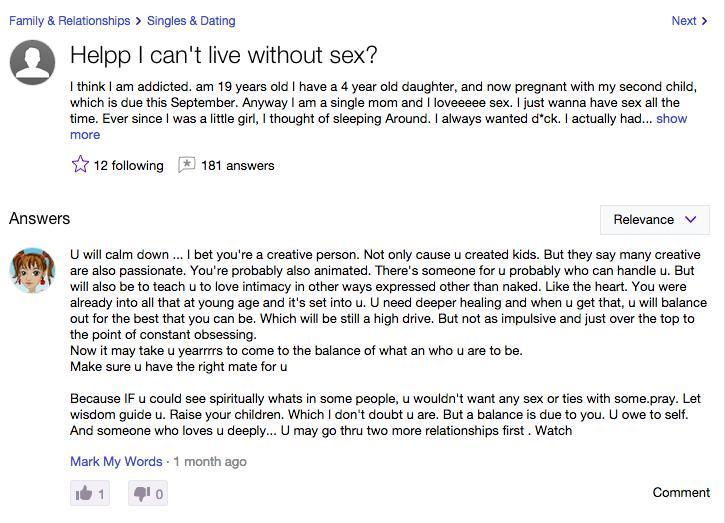Expand question text with show more
The width and height of the screenshot is (725, 523).
coord(671,119)
